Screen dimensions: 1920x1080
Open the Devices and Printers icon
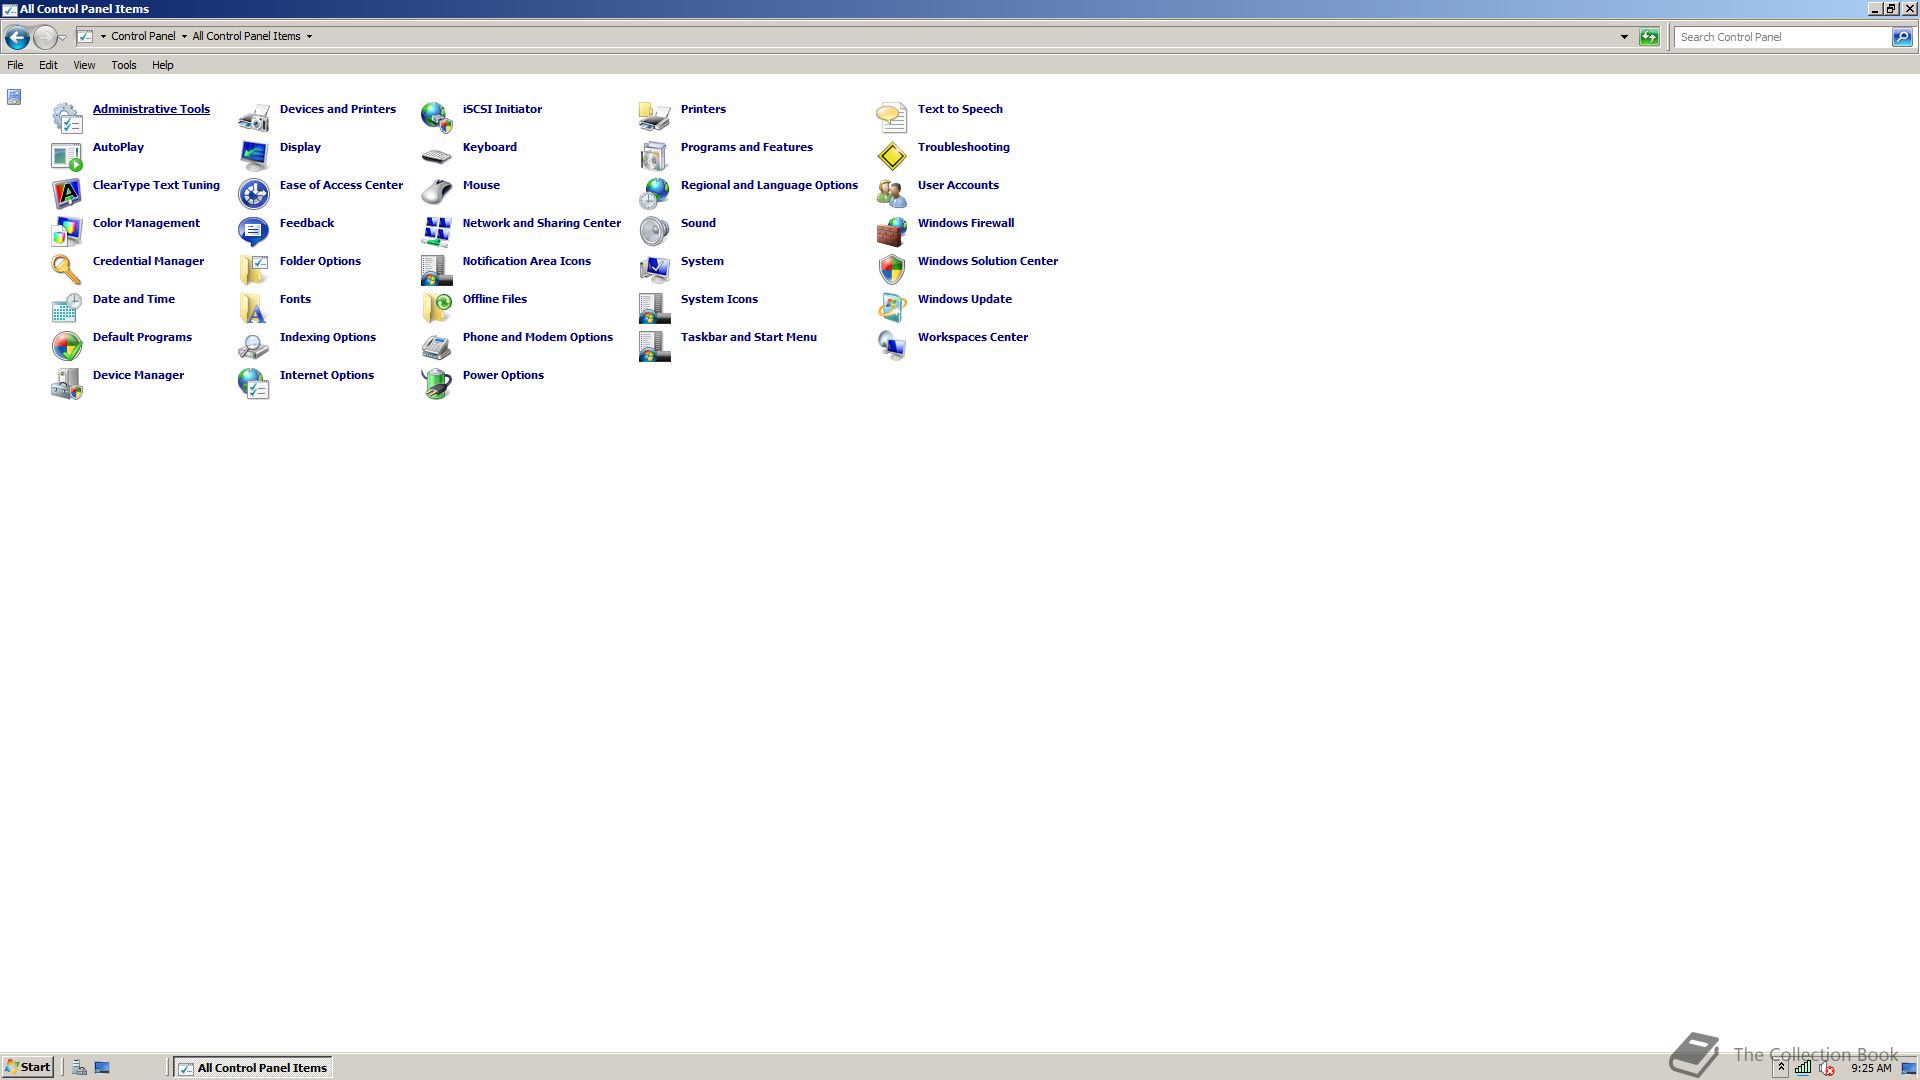[x=254, y=118]
